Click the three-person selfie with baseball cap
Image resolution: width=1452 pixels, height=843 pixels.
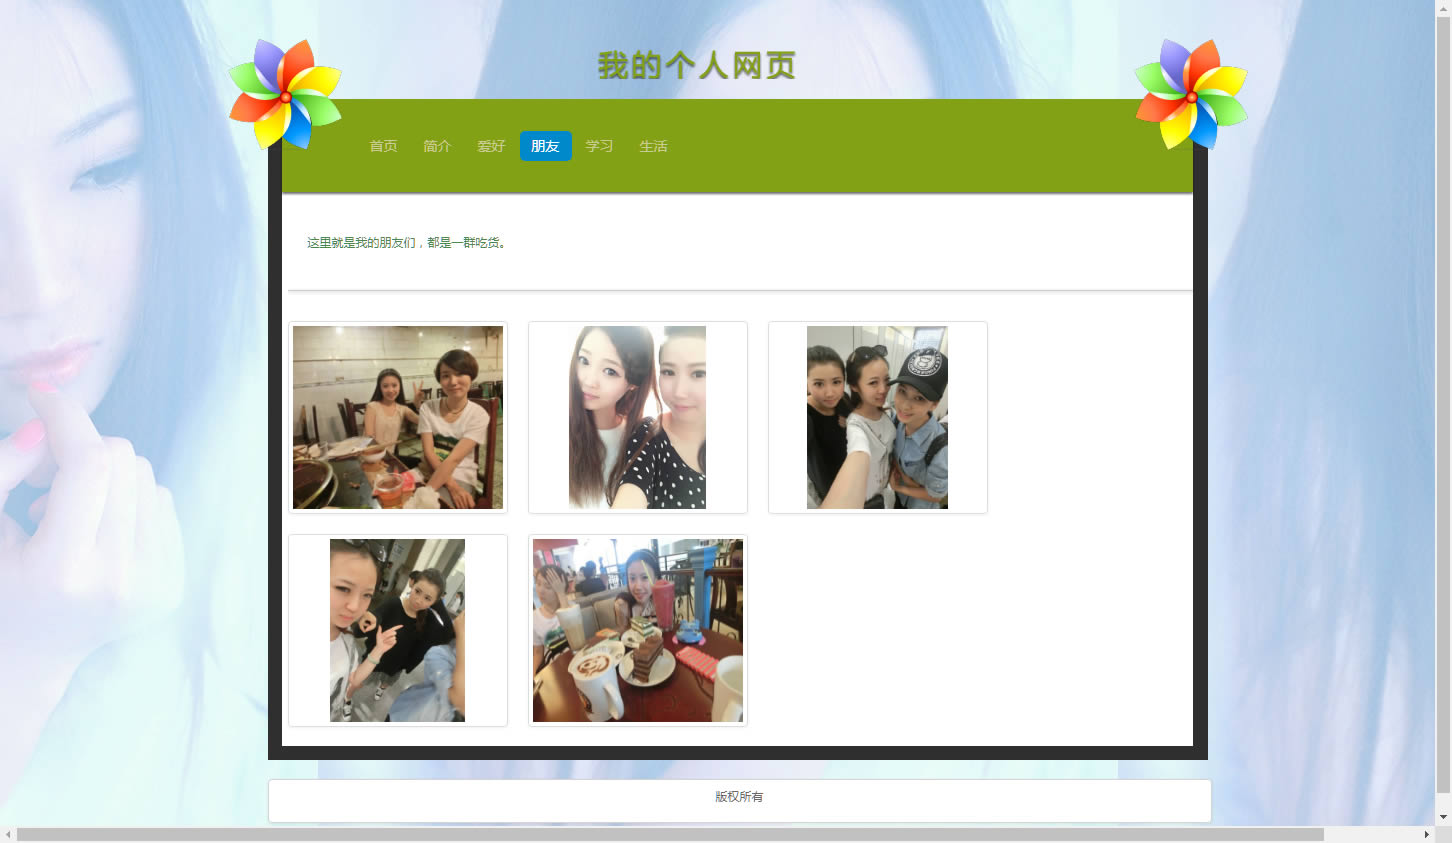[x=877, y=417]
